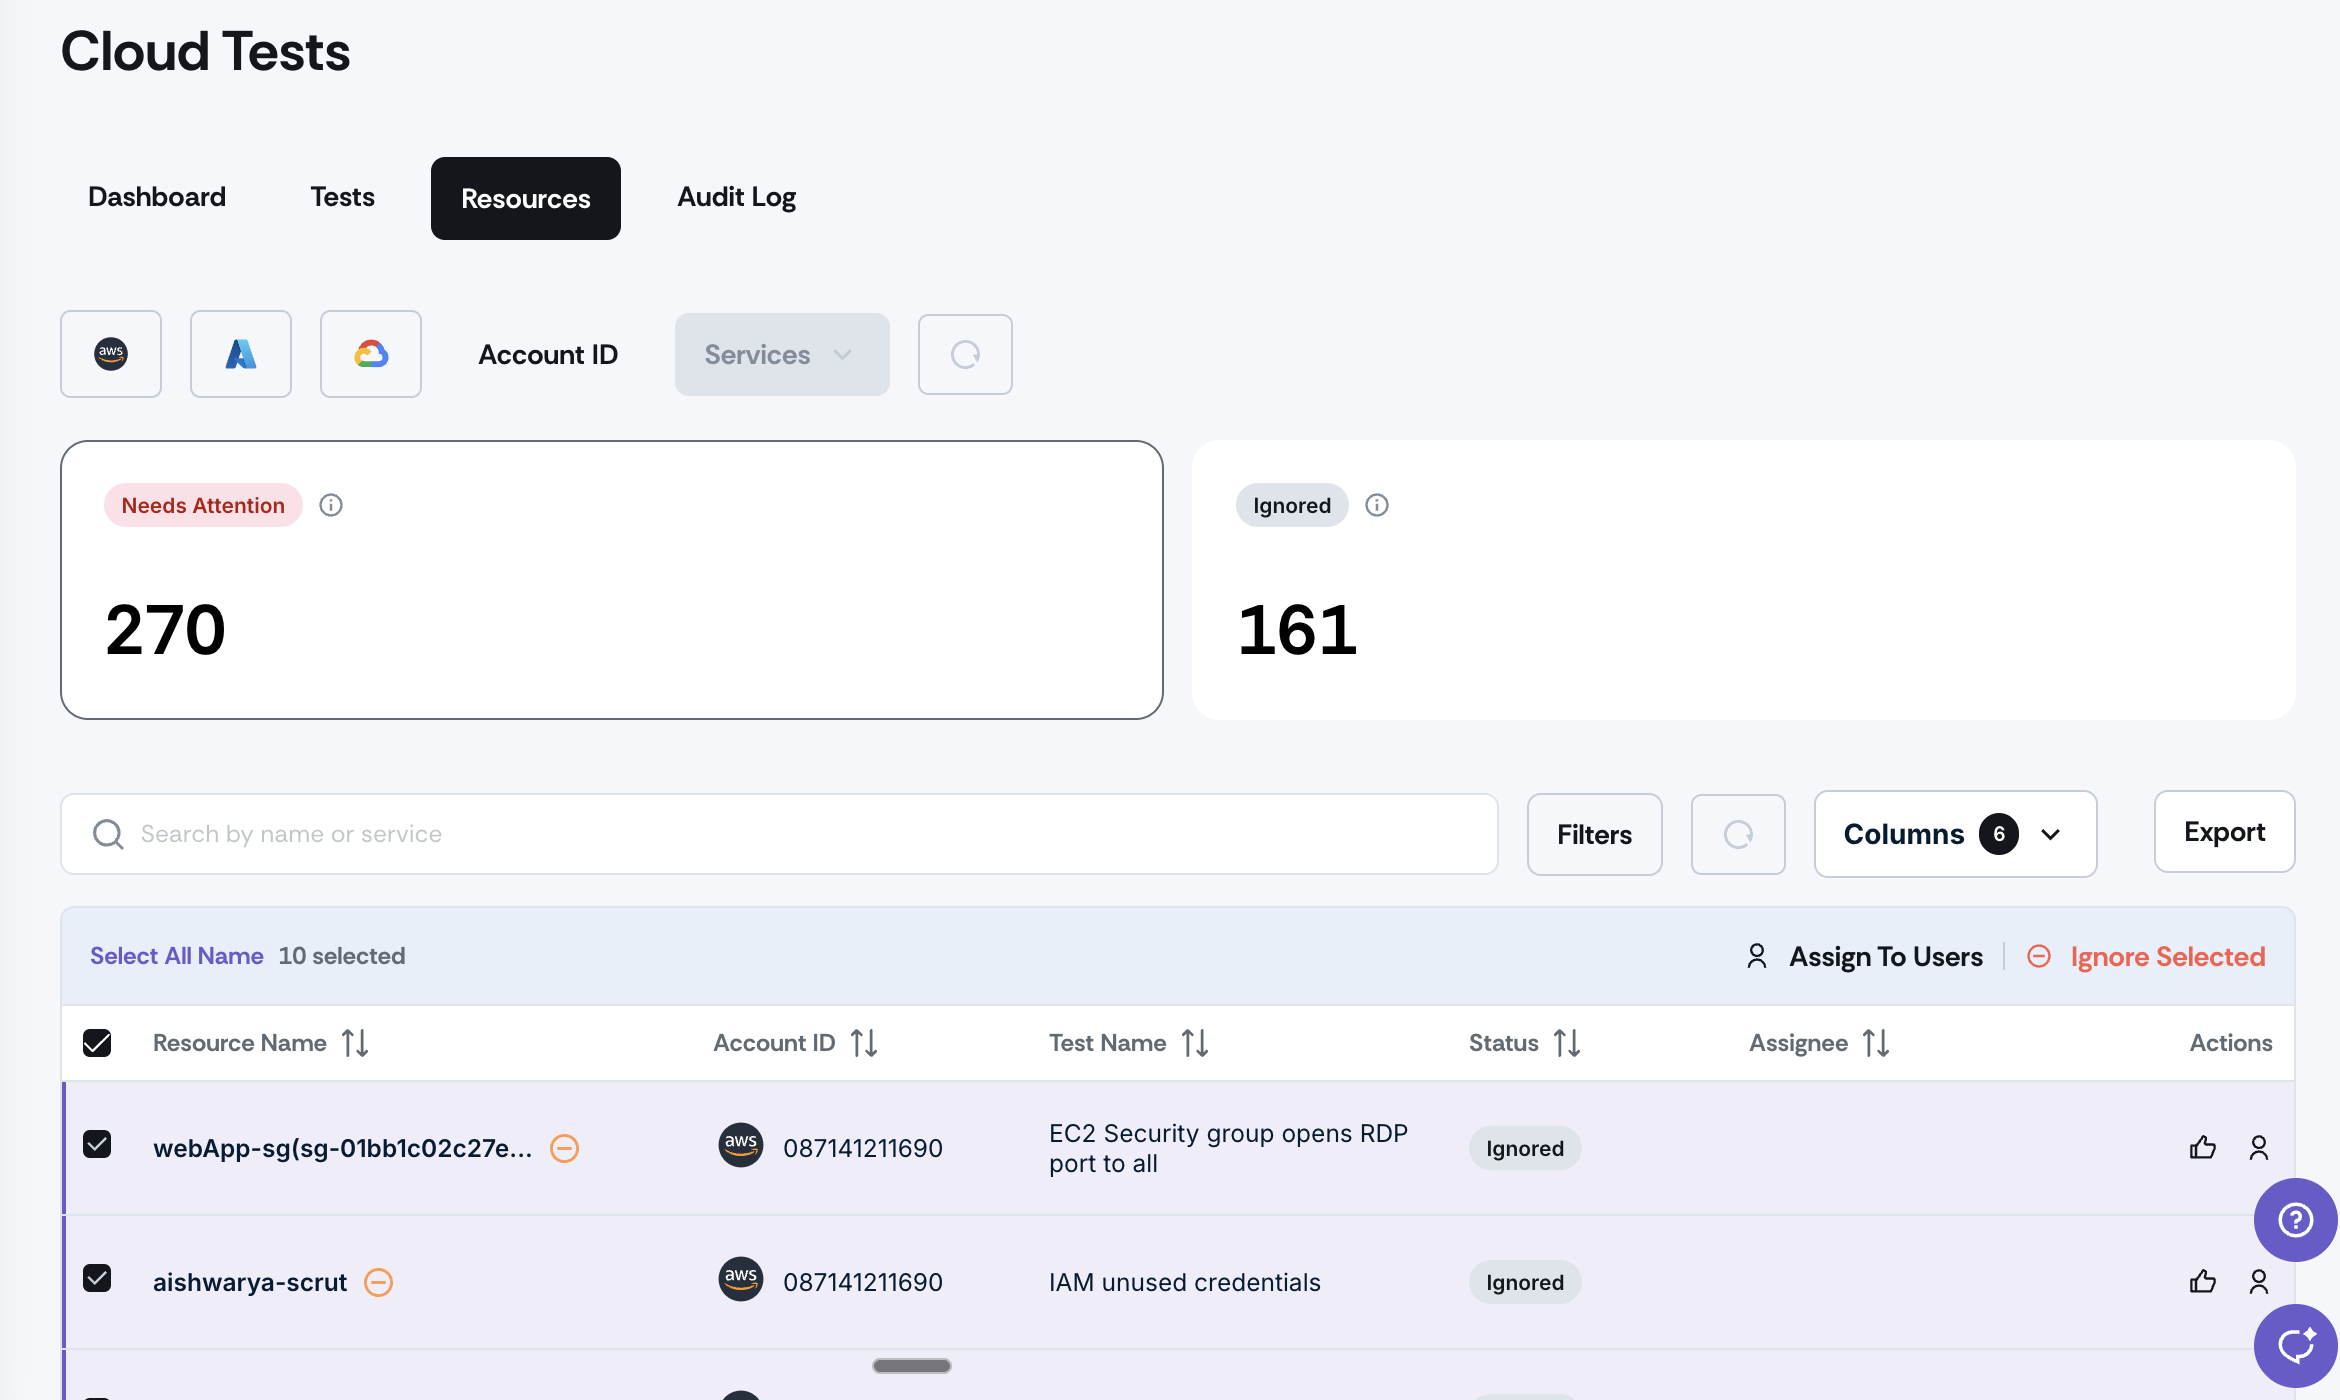Open the purple help question-mark button

(2295, 1220)
